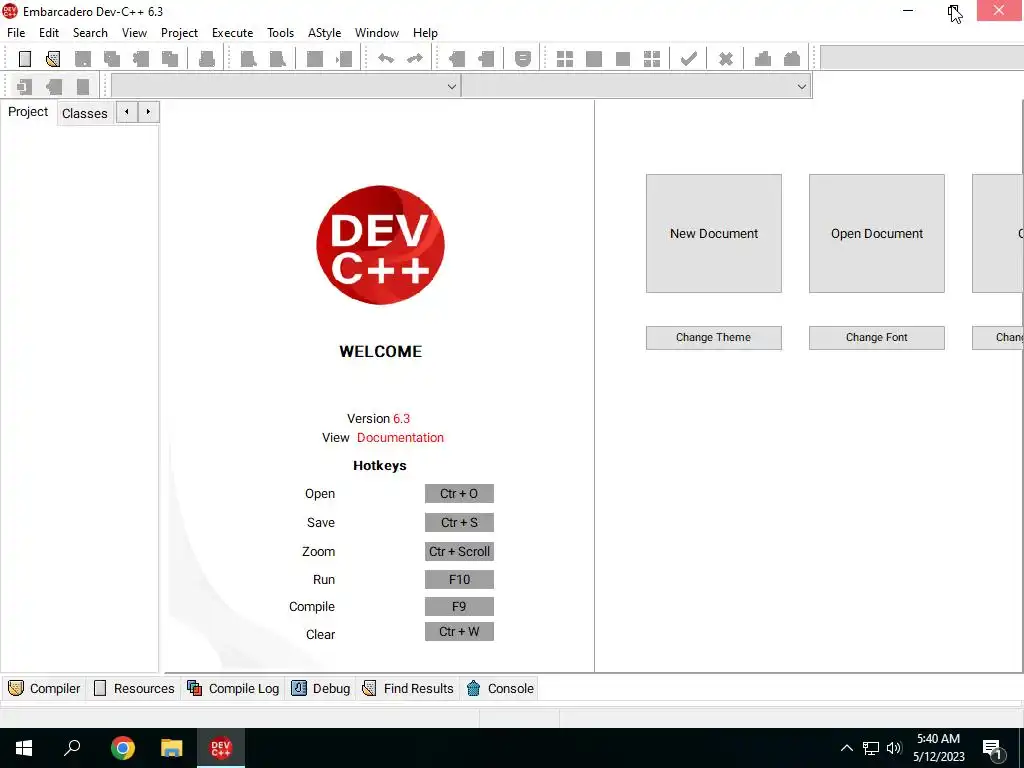Click the red 6.3 version link
The width and height of the screenshot is (1024, 768).
402,419
